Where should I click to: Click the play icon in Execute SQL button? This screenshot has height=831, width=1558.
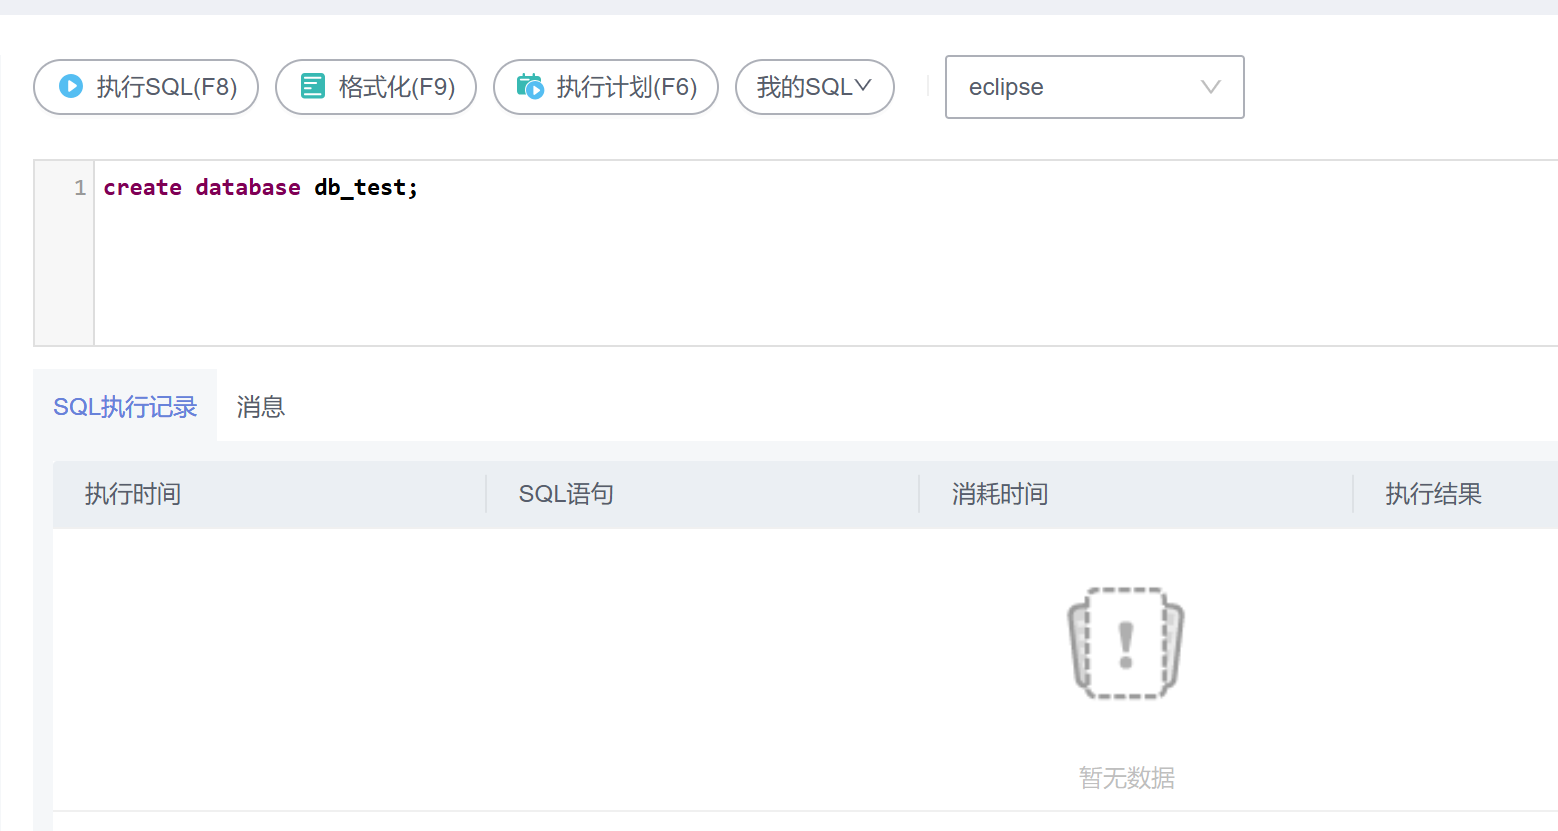click(x=71, y=87)
